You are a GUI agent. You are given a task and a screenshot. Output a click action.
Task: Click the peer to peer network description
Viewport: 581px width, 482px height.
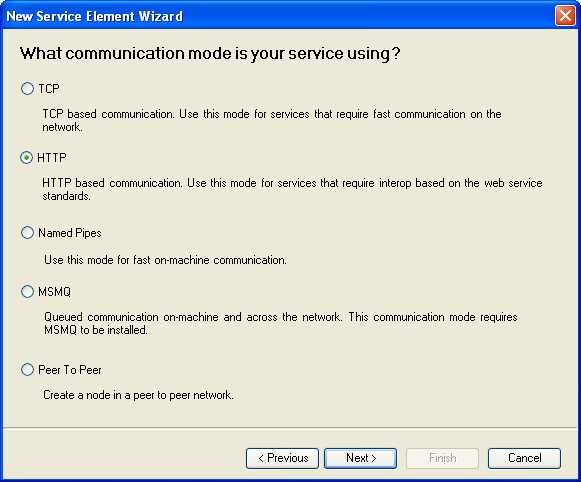pyautogui.click(x=138, y=395)
